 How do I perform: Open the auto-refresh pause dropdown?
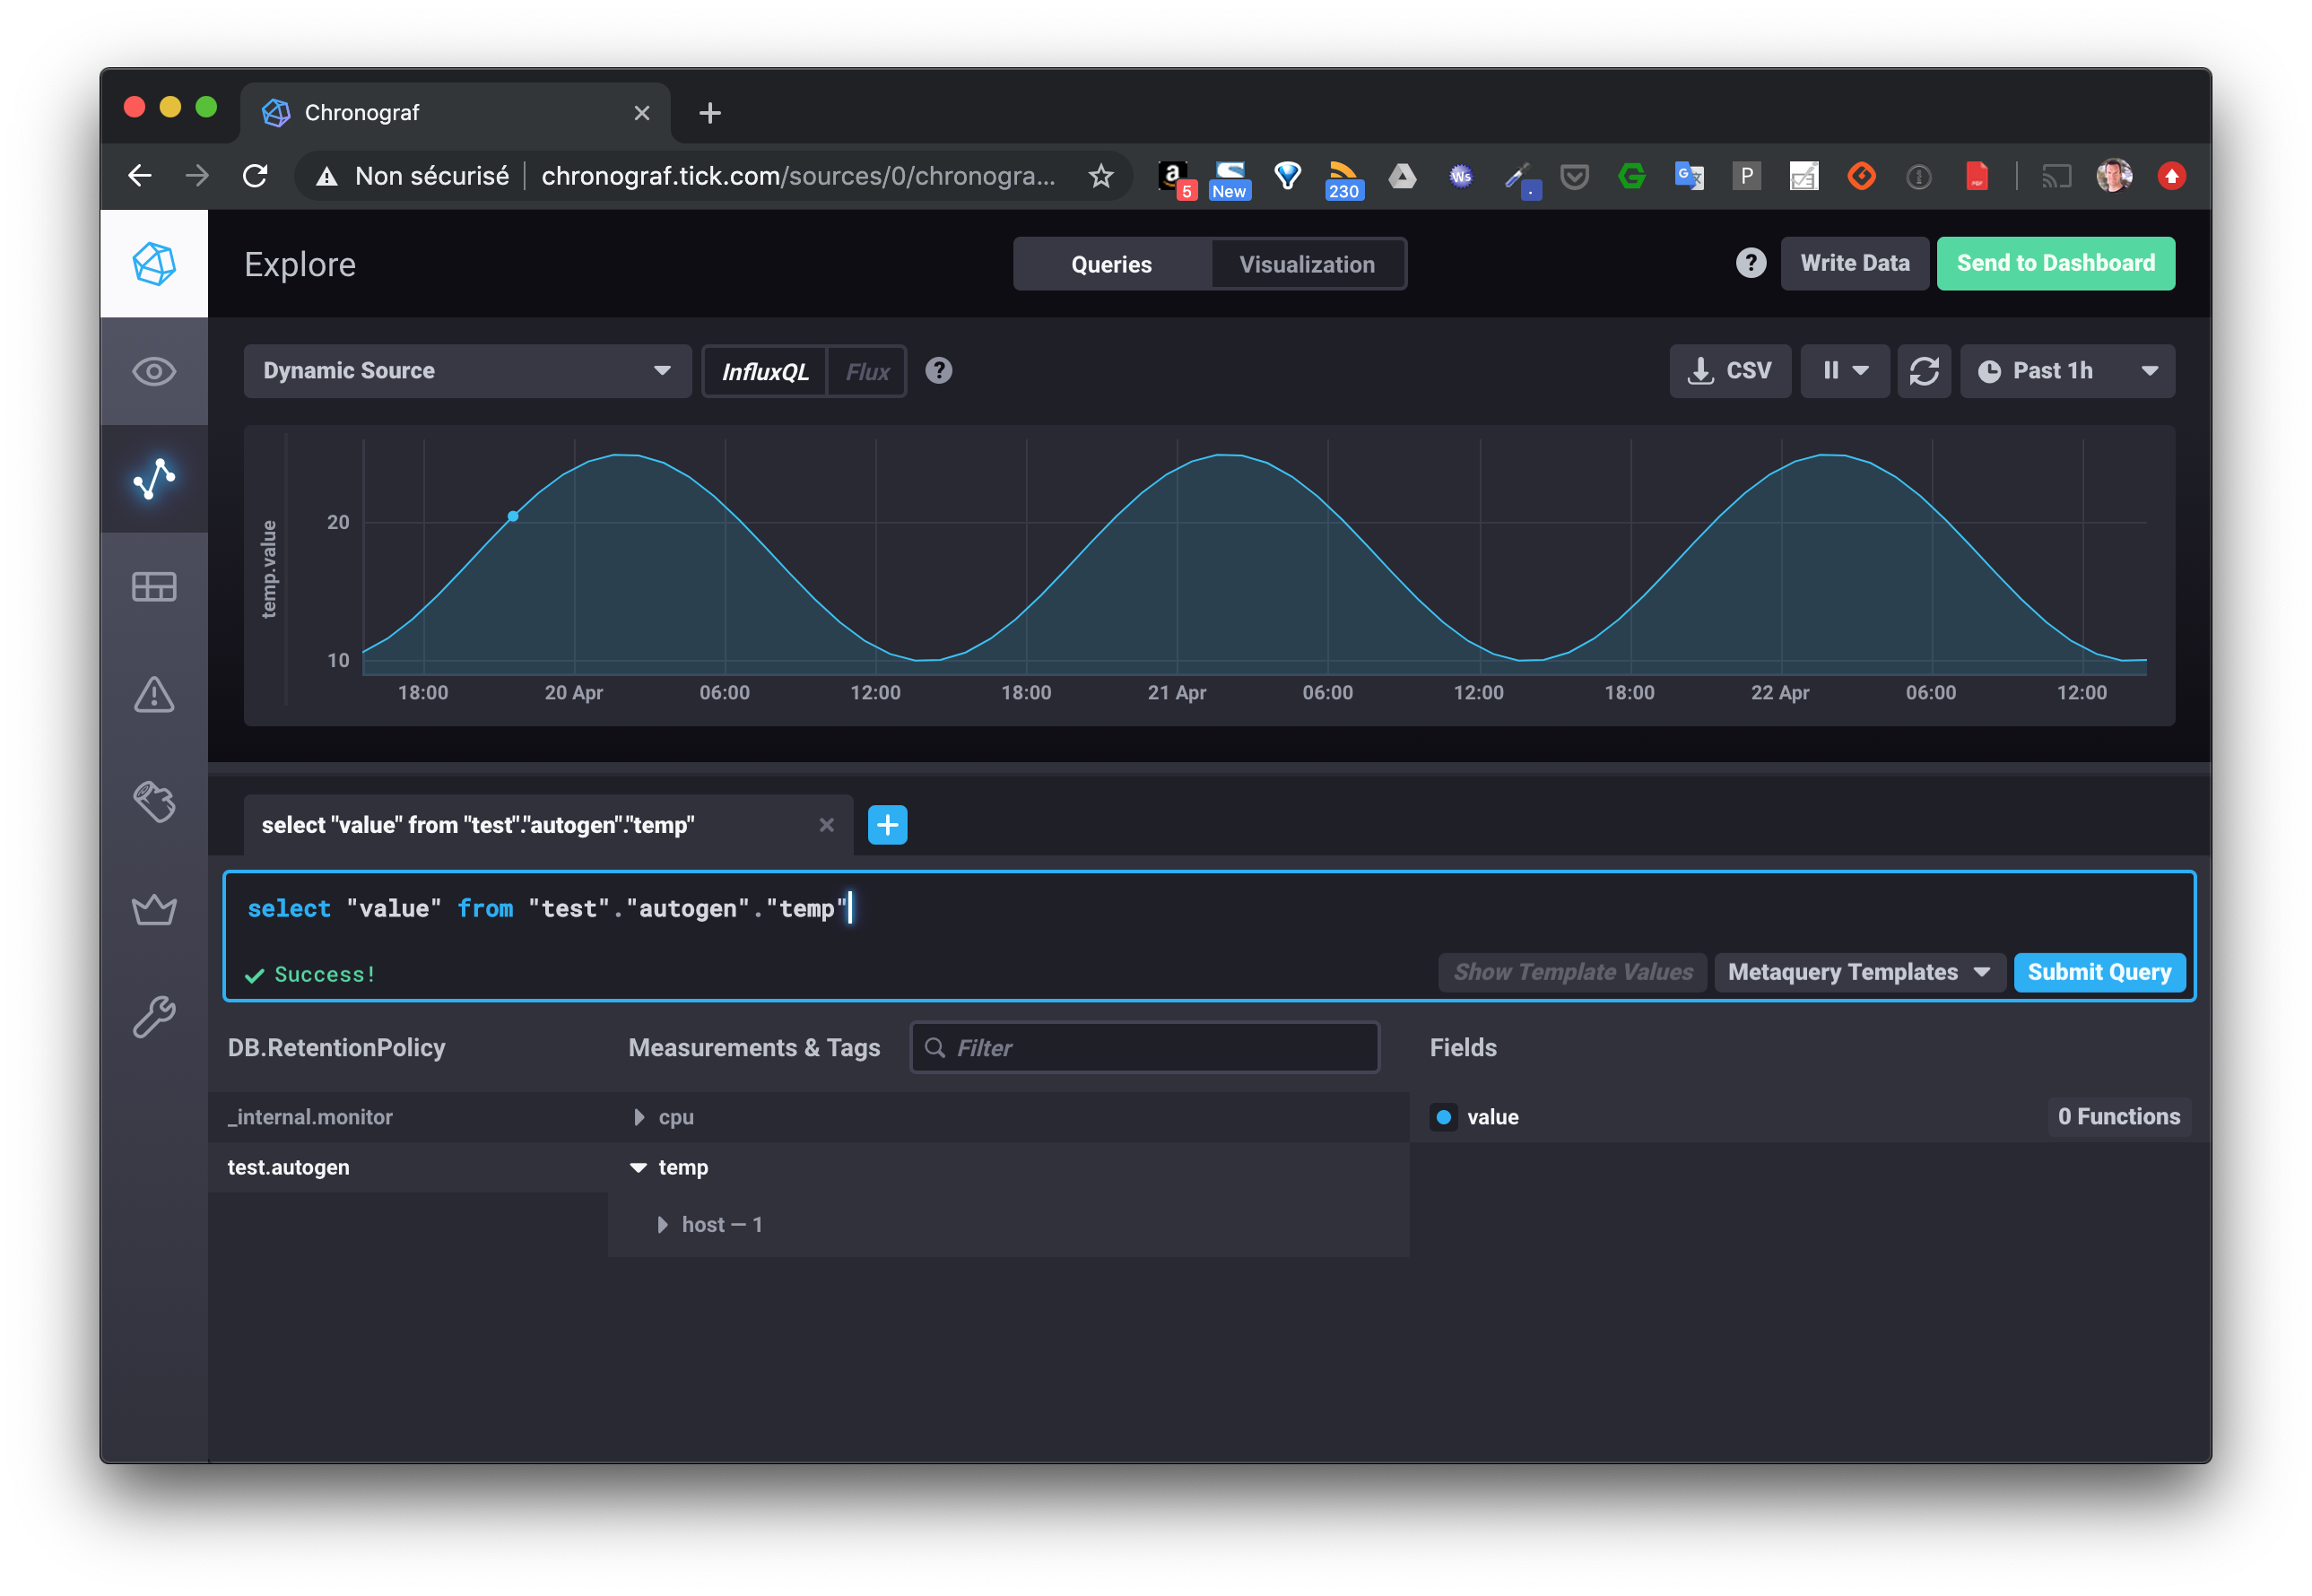(x=1844, y=371)
